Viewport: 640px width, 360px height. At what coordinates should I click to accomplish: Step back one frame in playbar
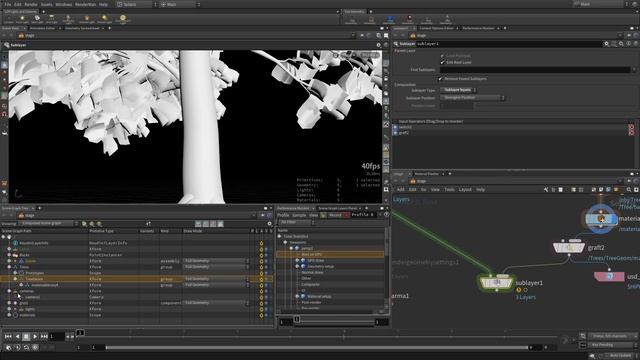pyautogui.click(x=17, y=336)
